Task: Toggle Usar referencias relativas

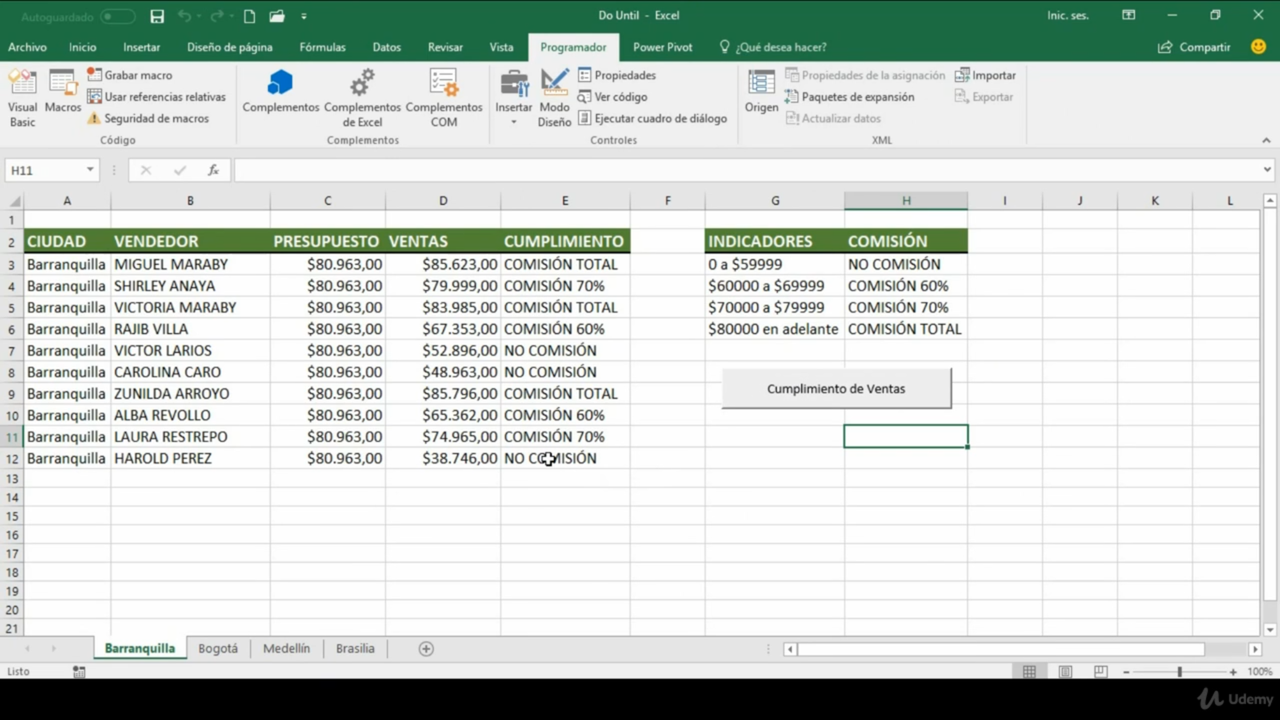Action: click(x=156, y=97)
